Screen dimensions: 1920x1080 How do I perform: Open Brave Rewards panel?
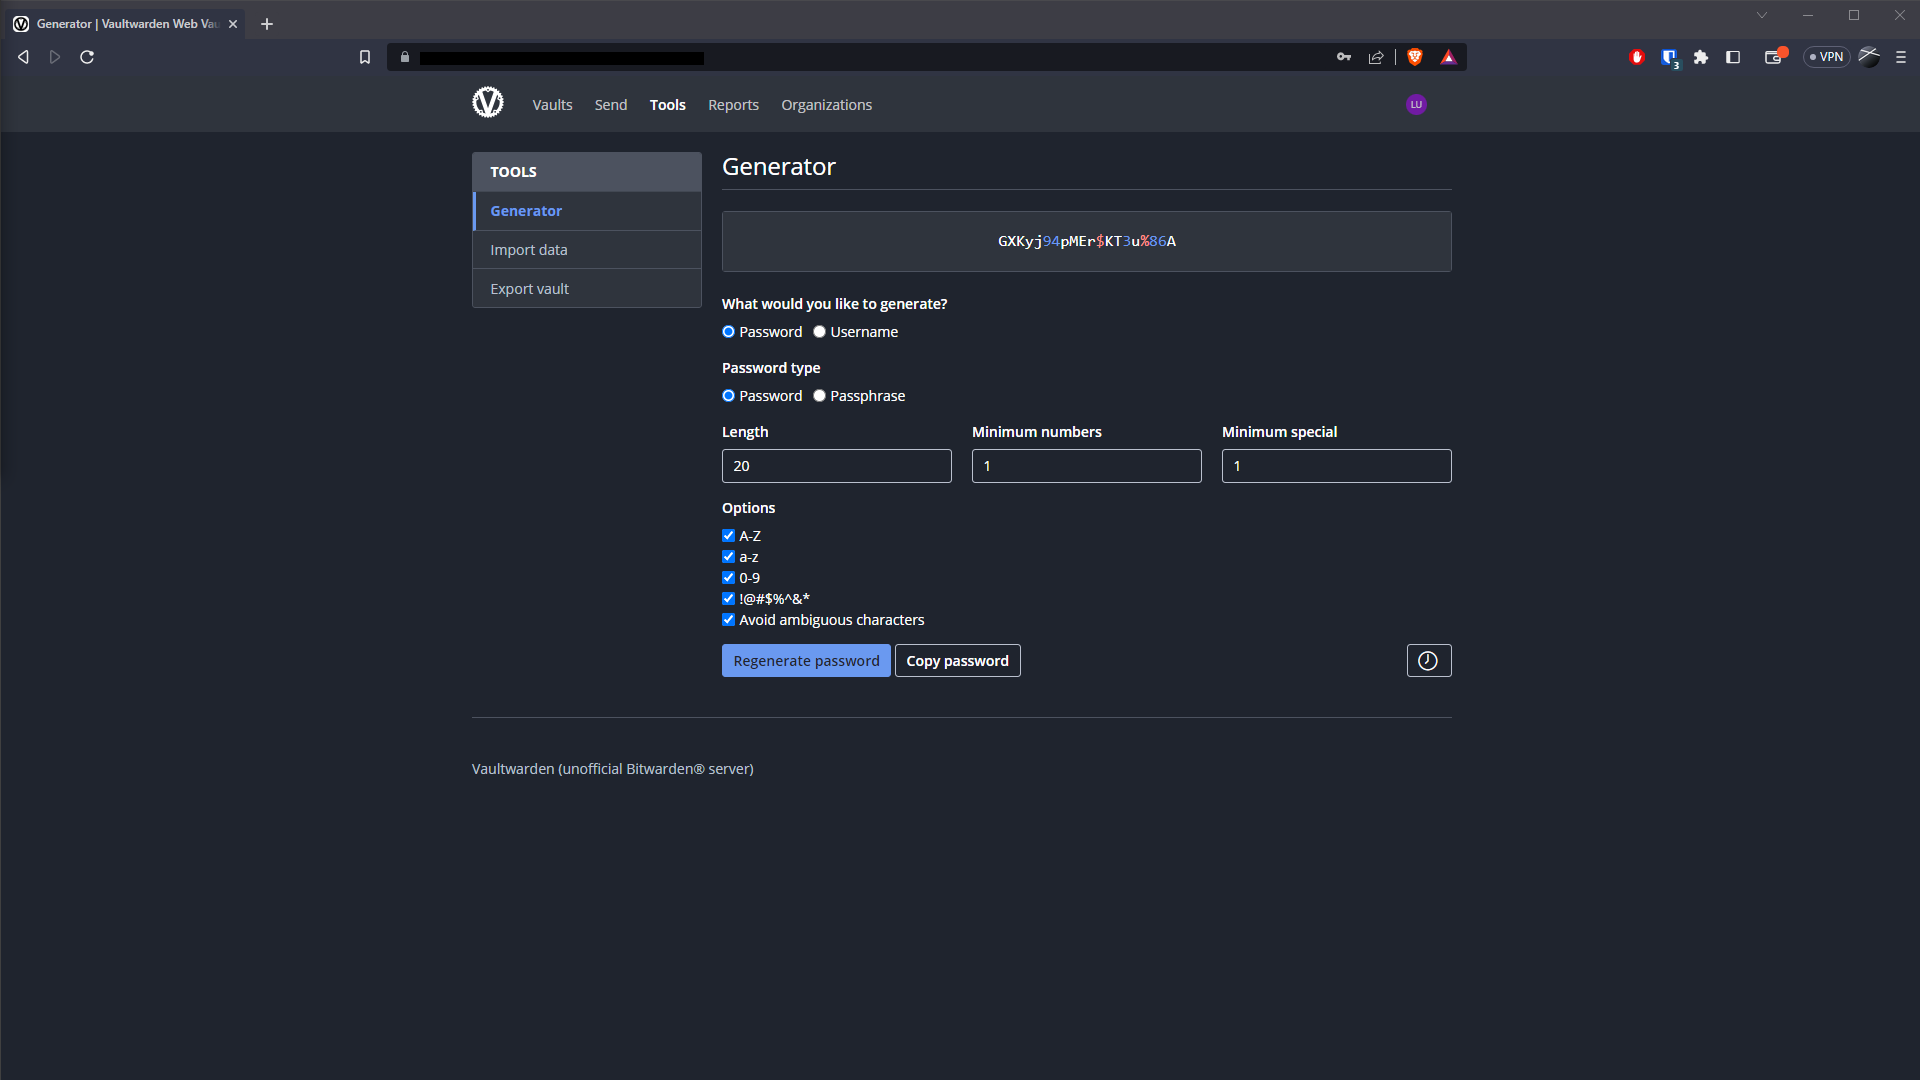tap(1448, 57)
